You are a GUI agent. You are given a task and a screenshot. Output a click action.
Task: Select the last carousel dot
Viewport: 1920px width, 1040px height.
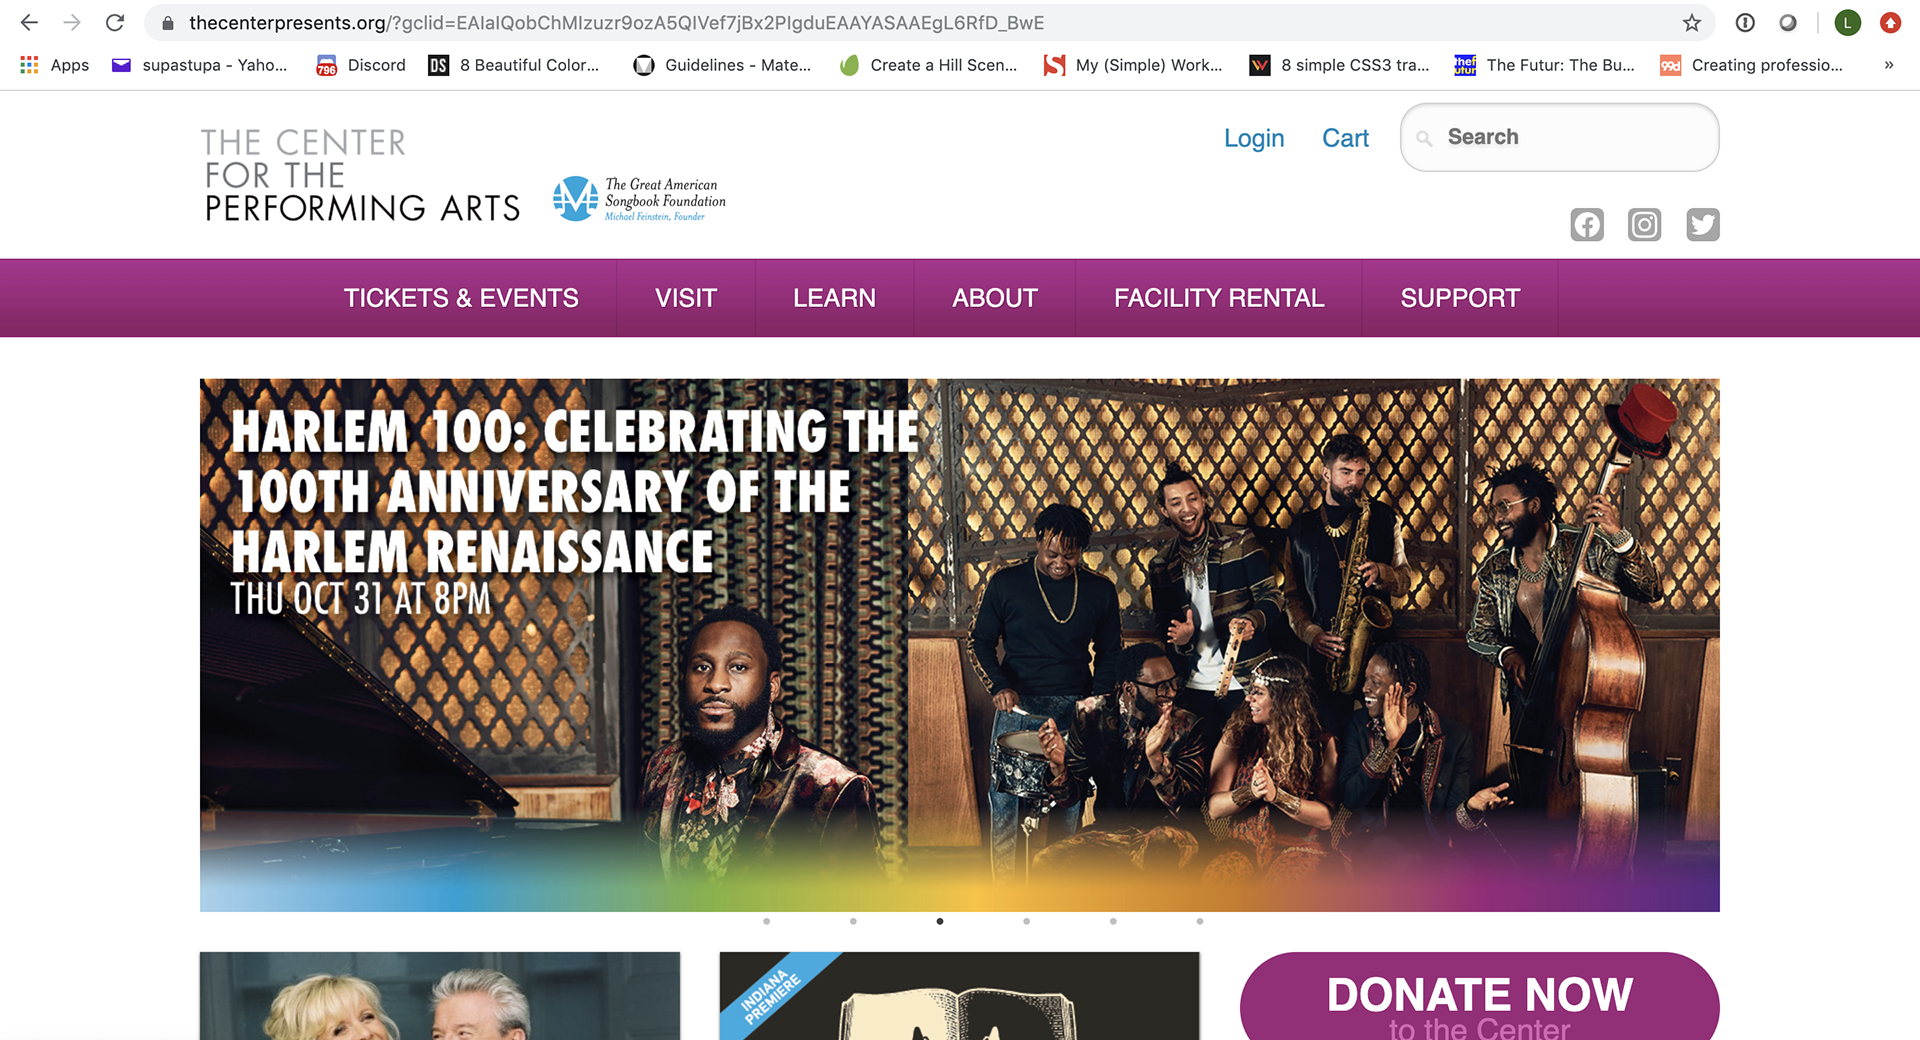click(1200, 921)
